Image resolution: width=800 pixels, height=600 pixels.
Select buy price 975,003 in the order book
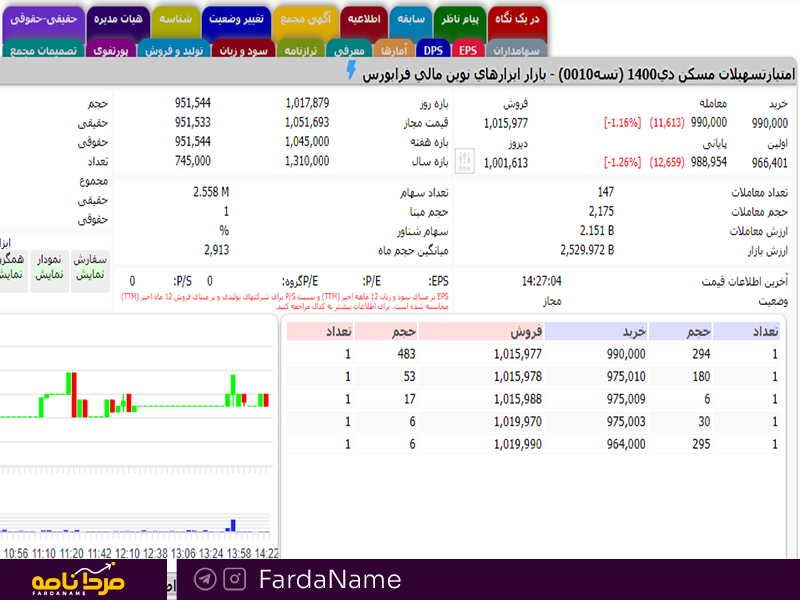(x=626, y=421)
